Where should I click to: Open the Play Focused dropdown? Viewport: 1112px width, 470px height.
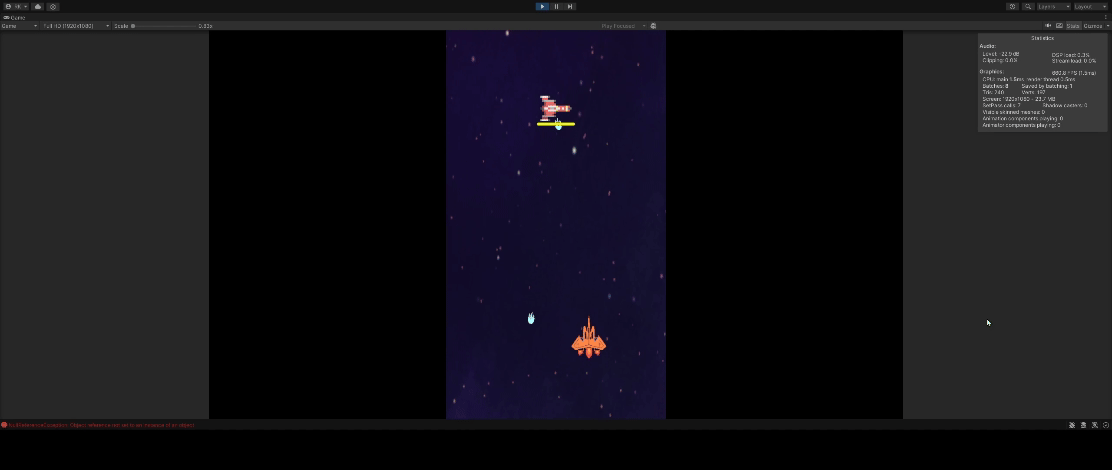622,26
